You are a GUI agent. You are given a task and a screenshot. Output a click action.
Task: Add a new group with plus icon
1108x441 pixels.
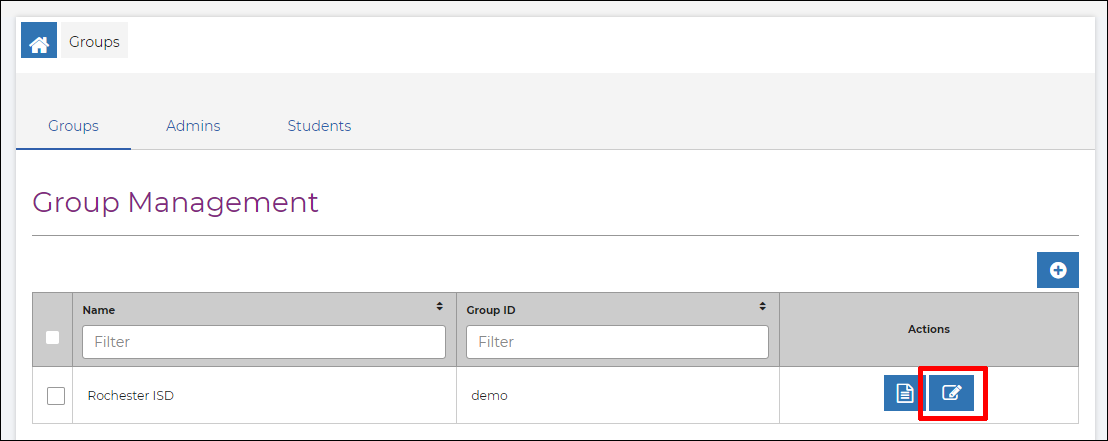(x=1057, y=270)
